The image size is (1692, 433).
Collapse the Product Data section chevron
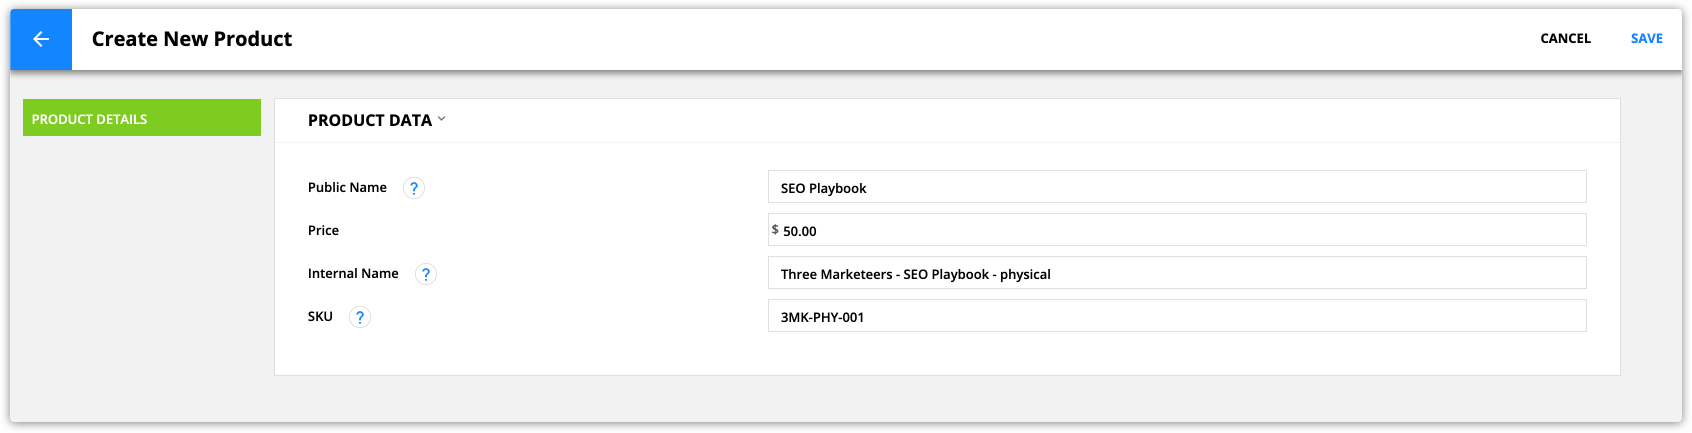coord(442,119)
